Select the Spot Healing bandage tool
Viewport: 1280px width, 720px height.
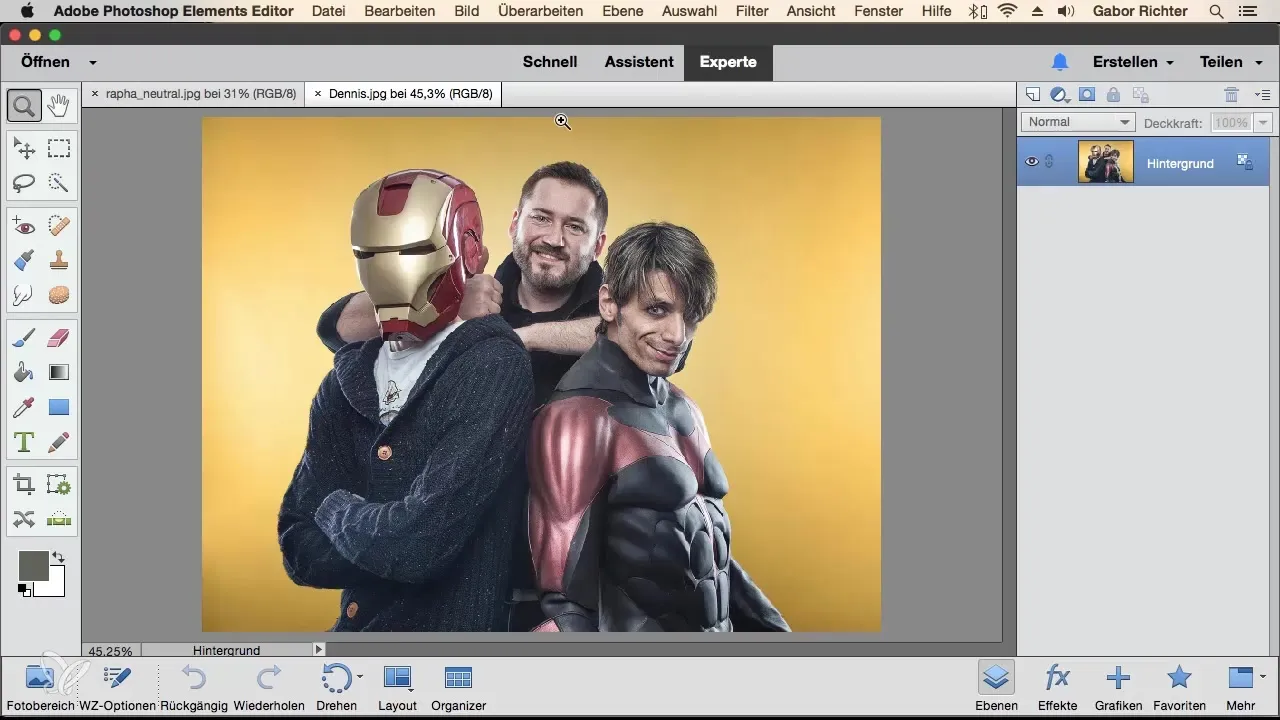click(x=59, y=227)
